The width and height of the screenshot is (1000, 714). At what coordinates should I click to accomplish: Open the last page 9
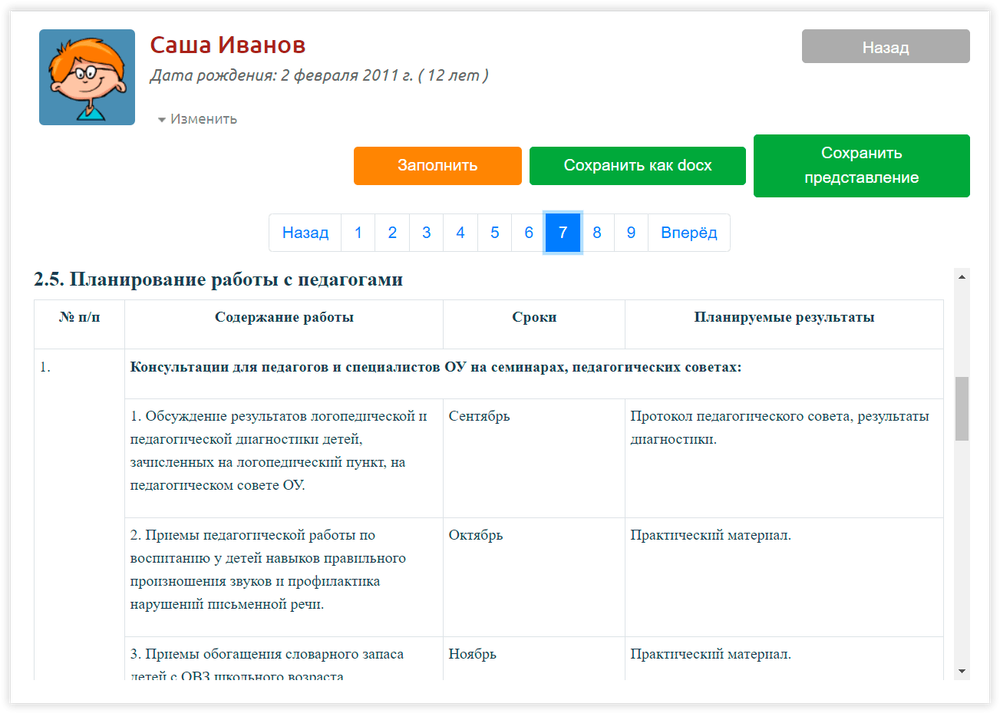631,233
